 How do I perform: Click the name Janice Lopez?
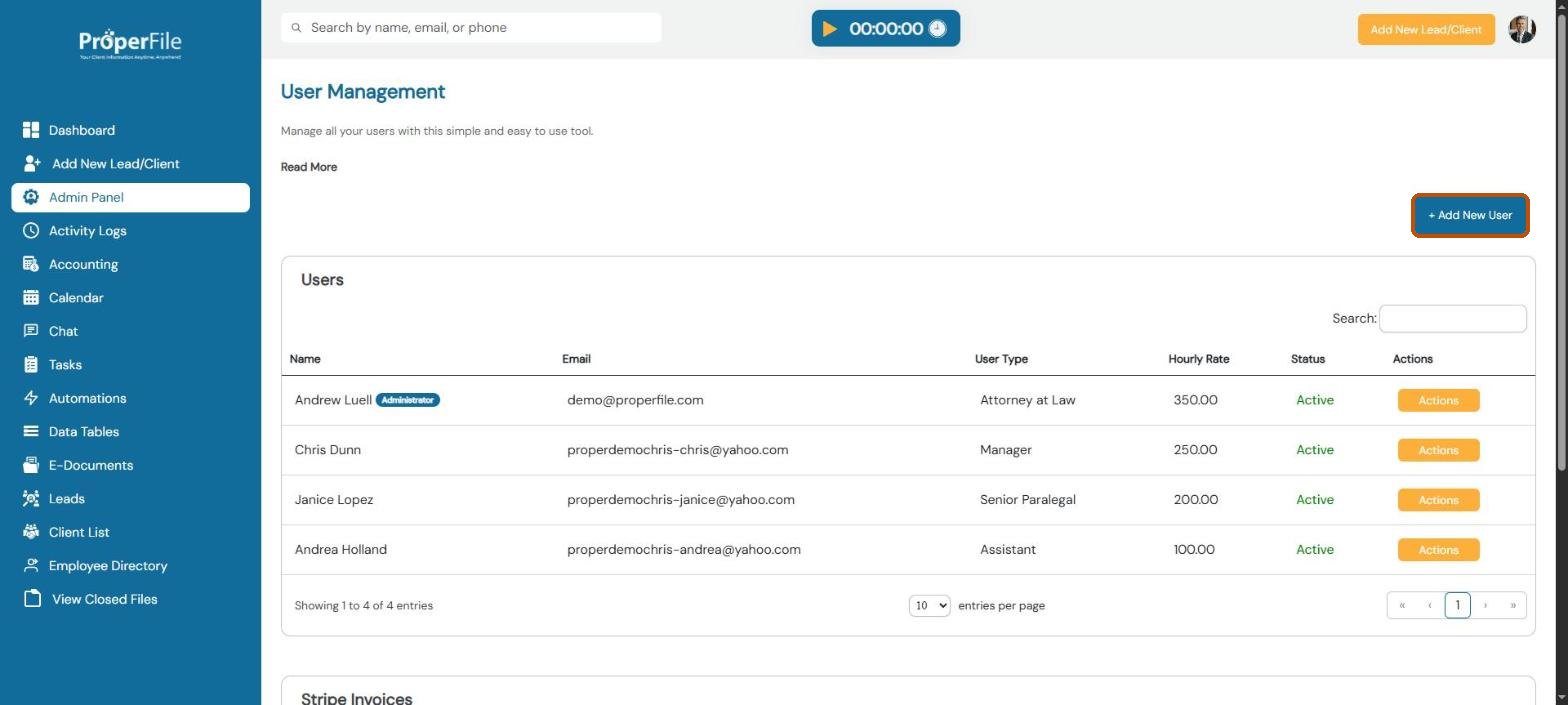click(x=334, y=500)
